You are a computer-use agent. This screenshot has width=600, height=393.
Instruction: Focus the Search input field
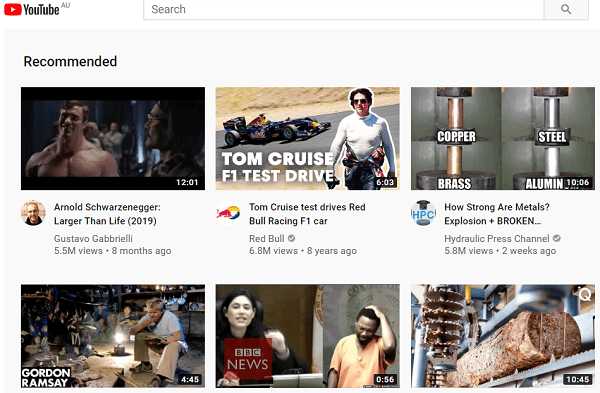(x=344, y=9)
